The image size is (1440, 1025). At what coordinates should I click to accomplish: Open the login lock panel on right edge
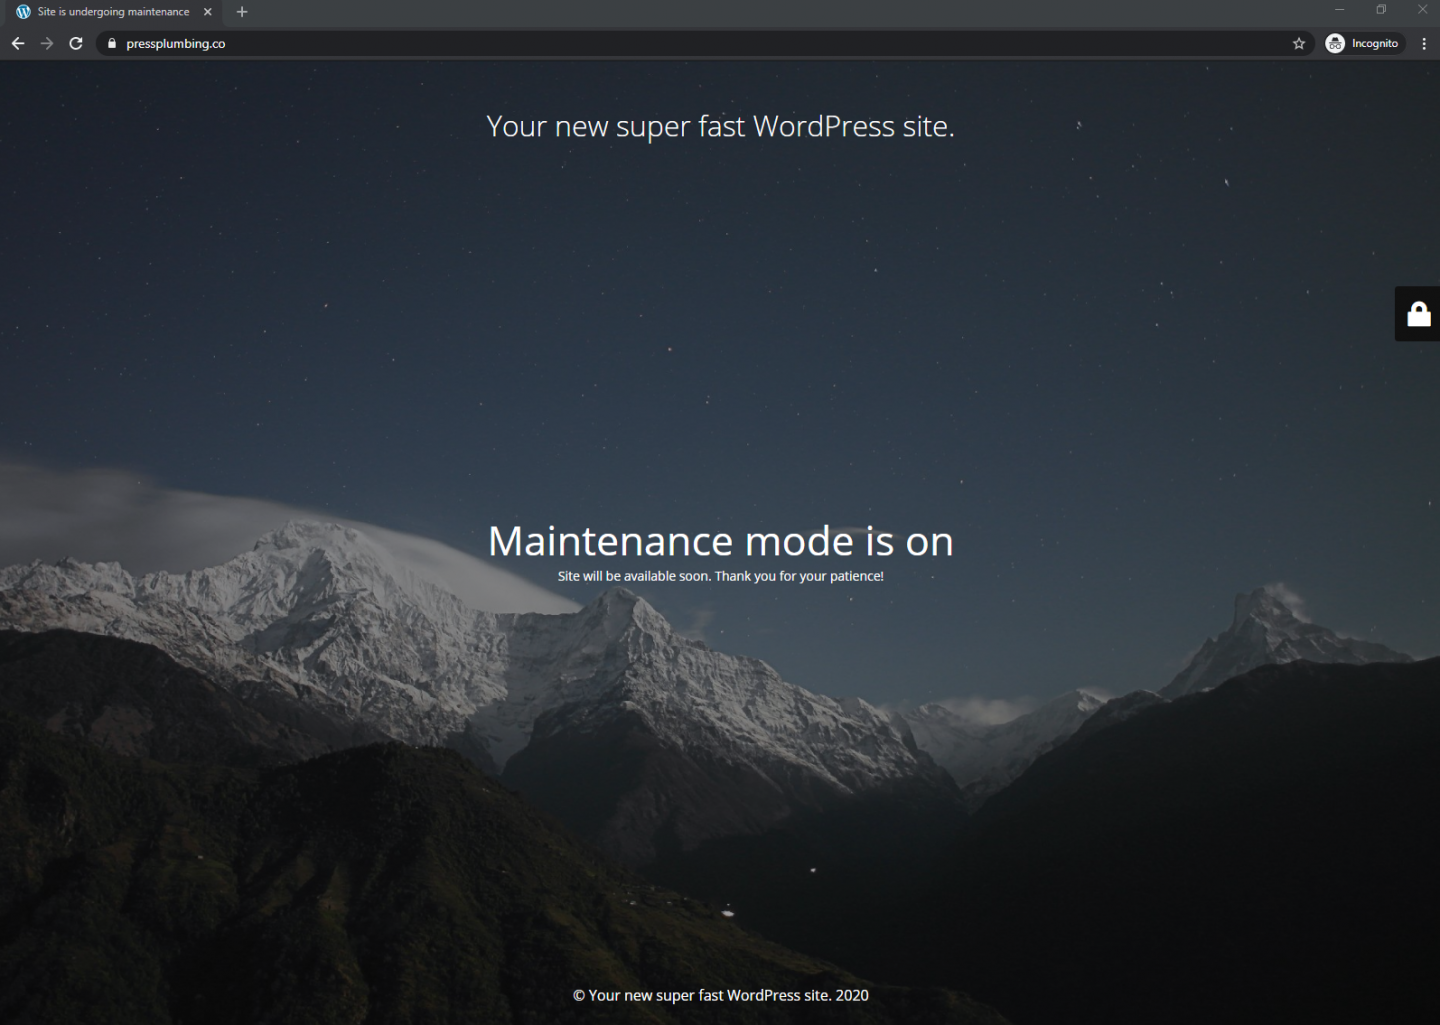click(1418, 314)
